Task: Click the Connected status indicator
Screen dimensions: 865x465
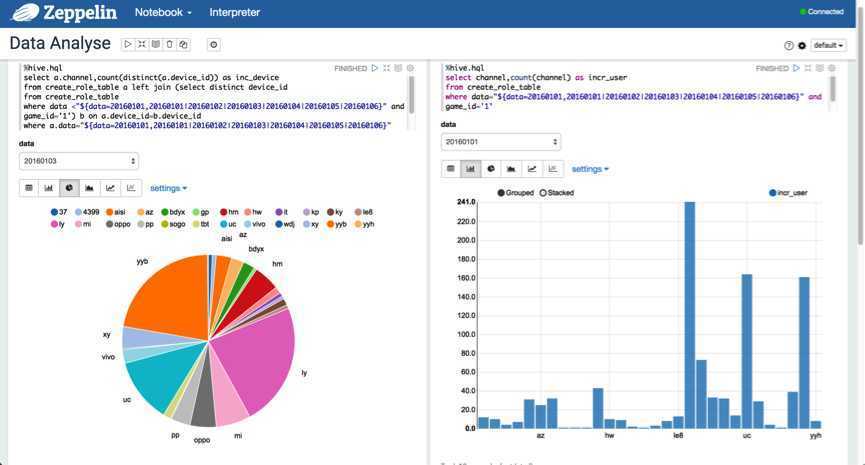Action: pyautogui.click(x=821, y=12)
